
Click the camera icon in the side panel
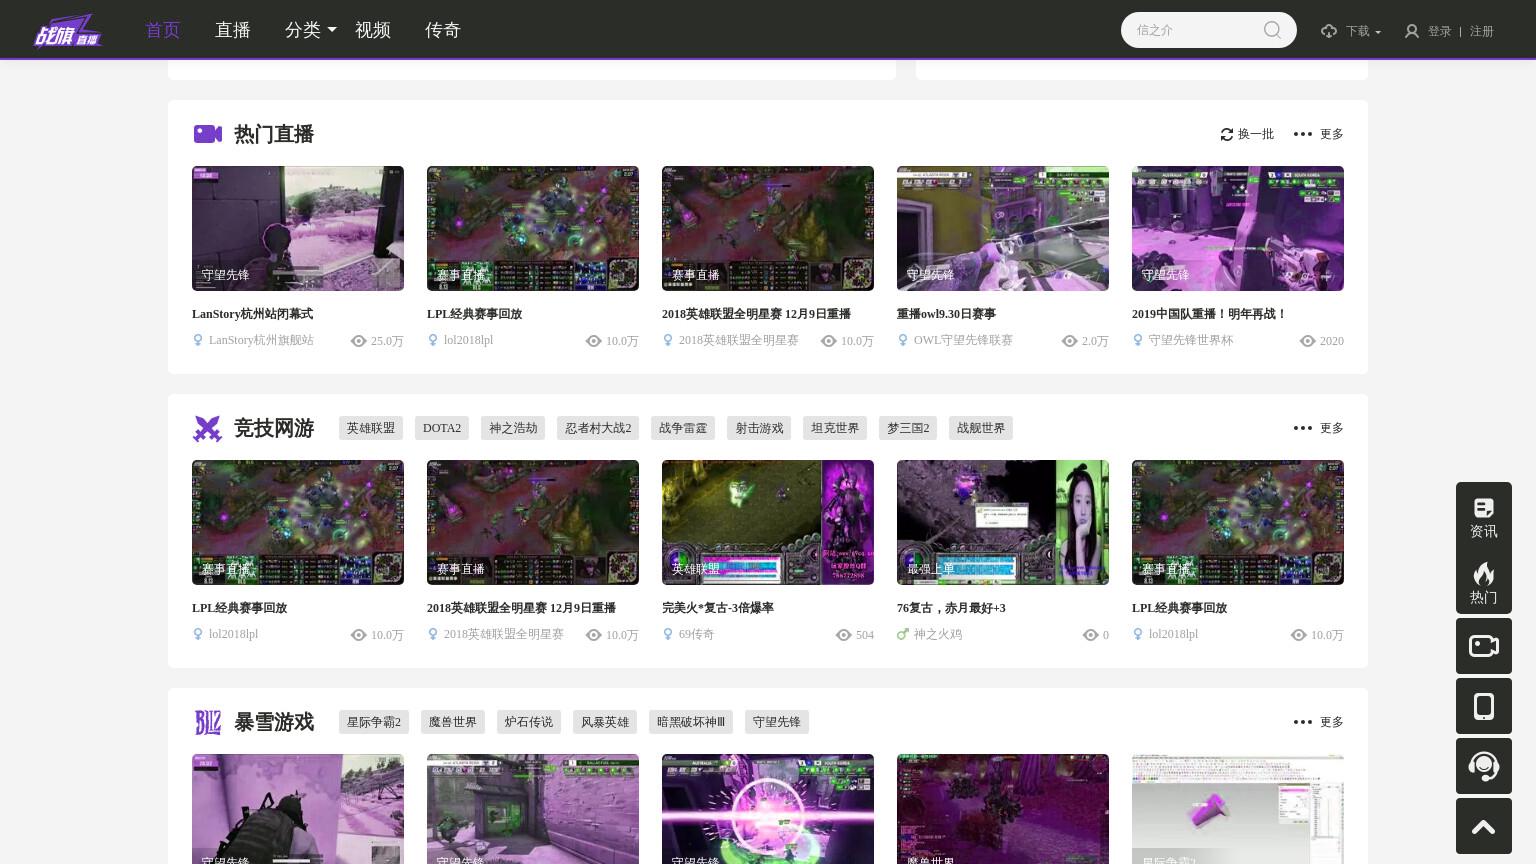coord(1484,646)
